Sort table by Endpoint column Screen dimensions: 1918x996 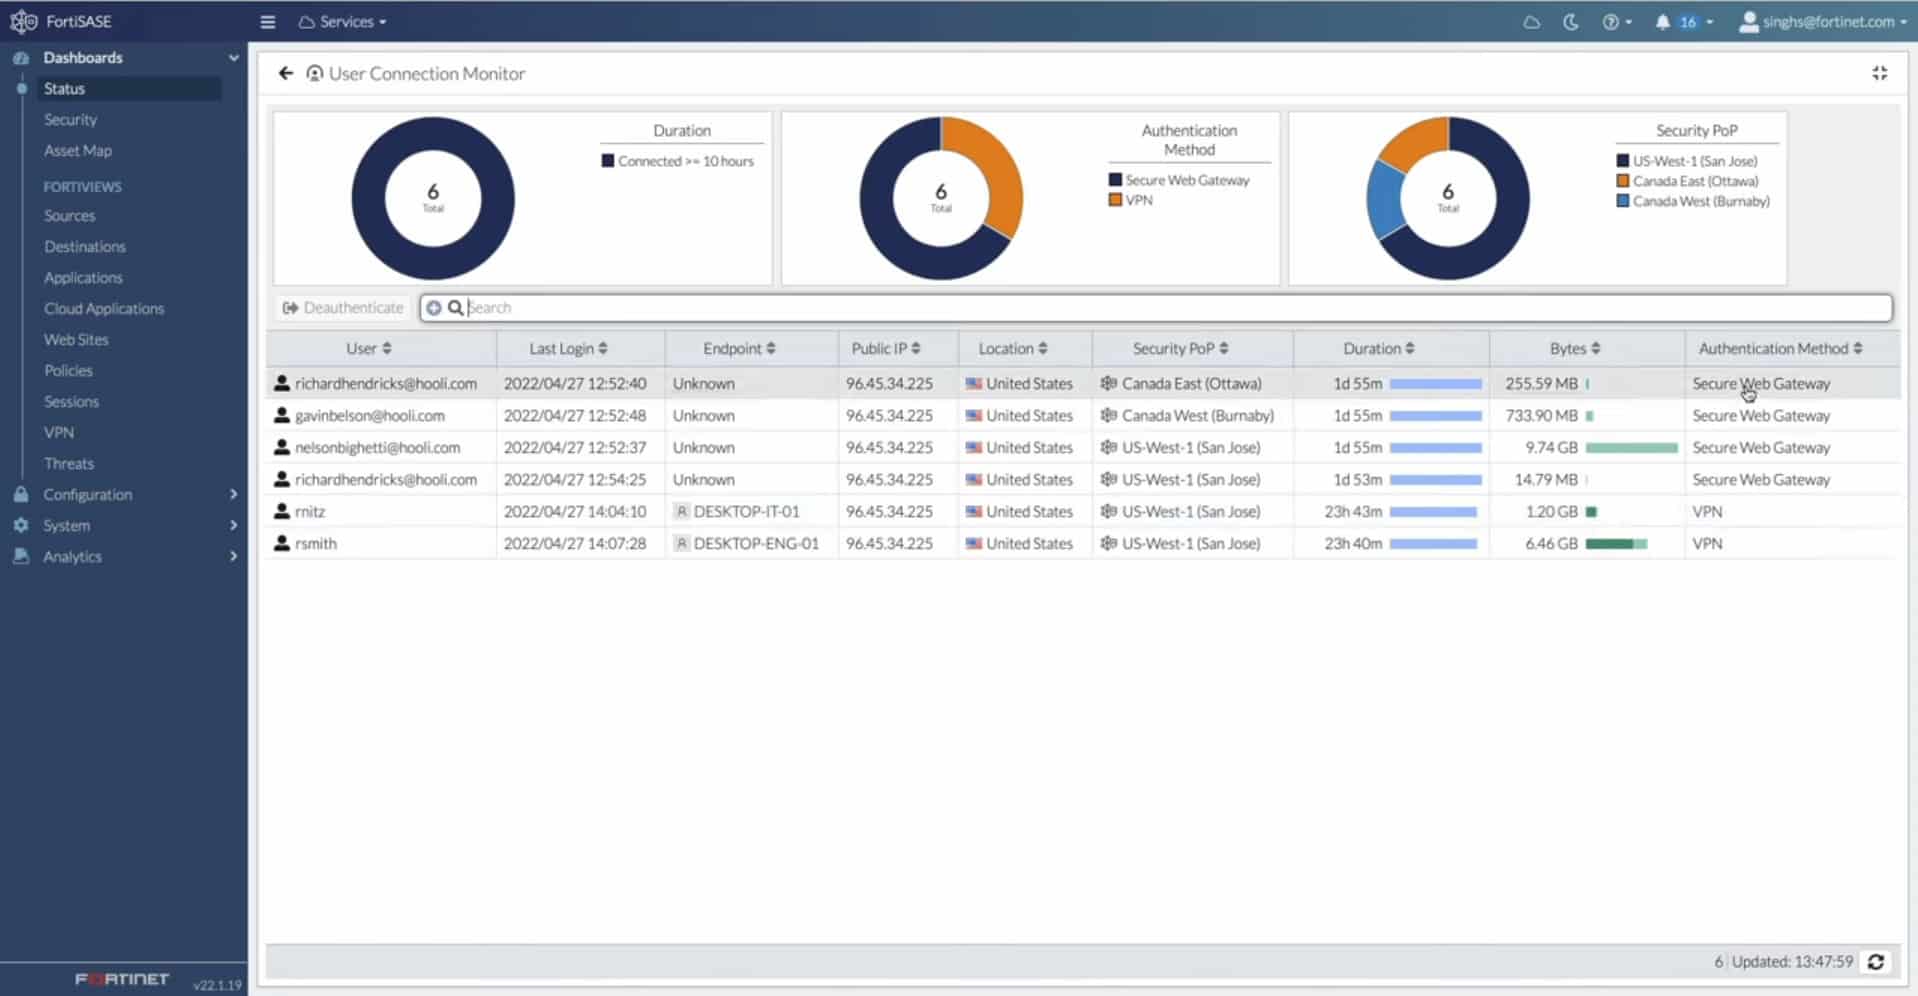(739, 348)
